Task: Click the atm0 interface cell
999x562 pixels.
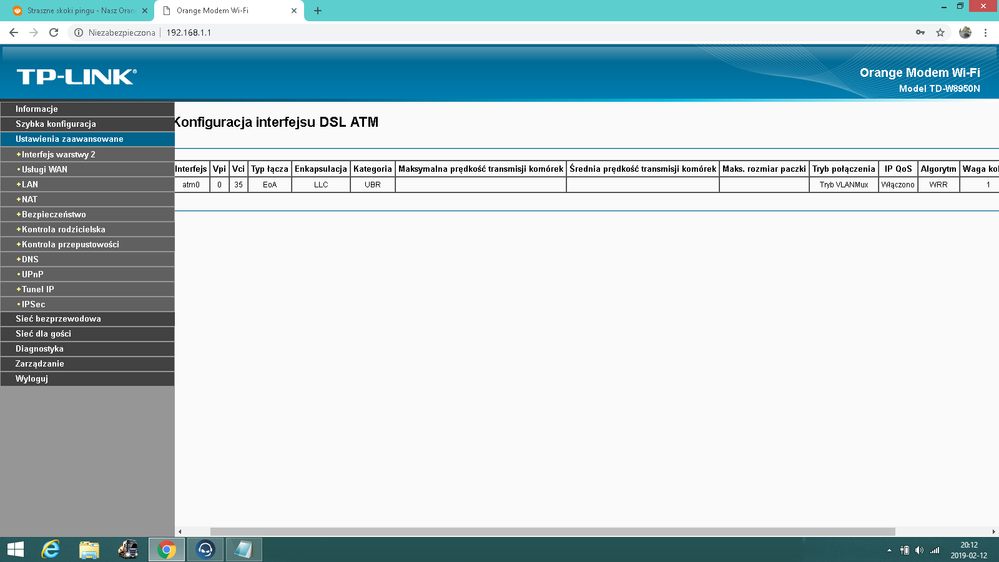Action: click(x=191, y=185)
